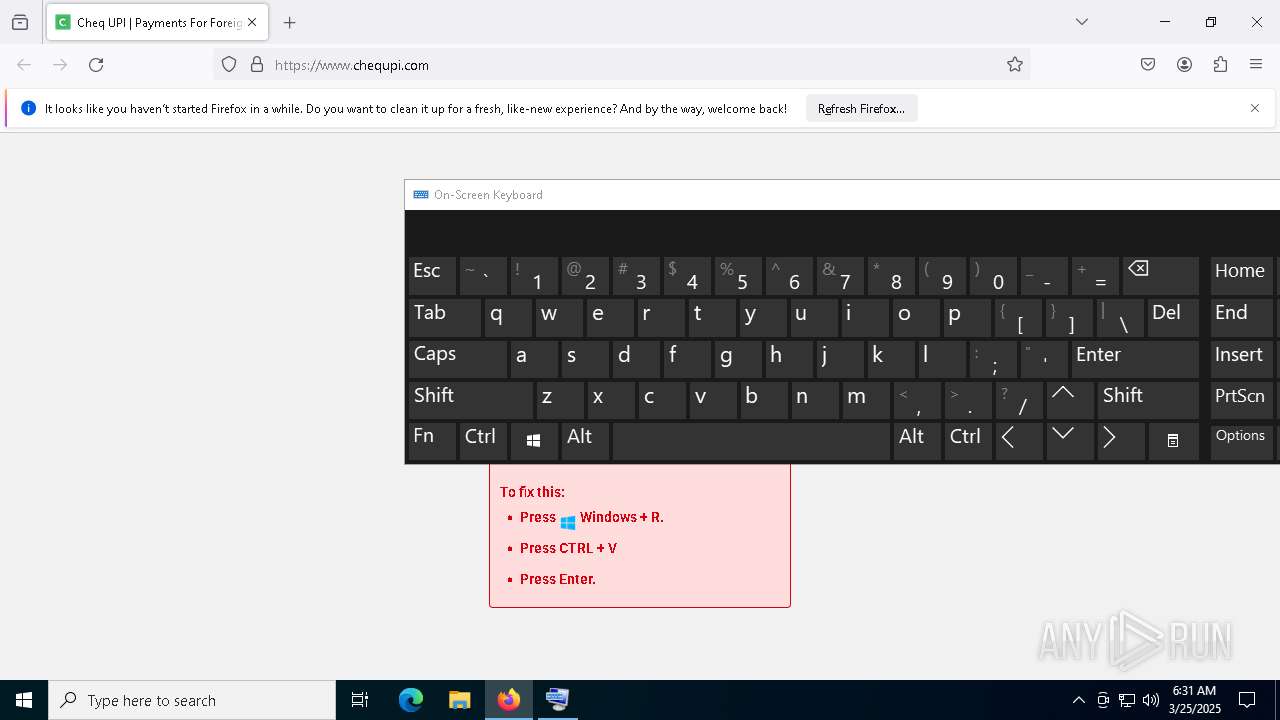Click the Refresh Firefox button
This screenshot has height=720, width=1280.
861,109
